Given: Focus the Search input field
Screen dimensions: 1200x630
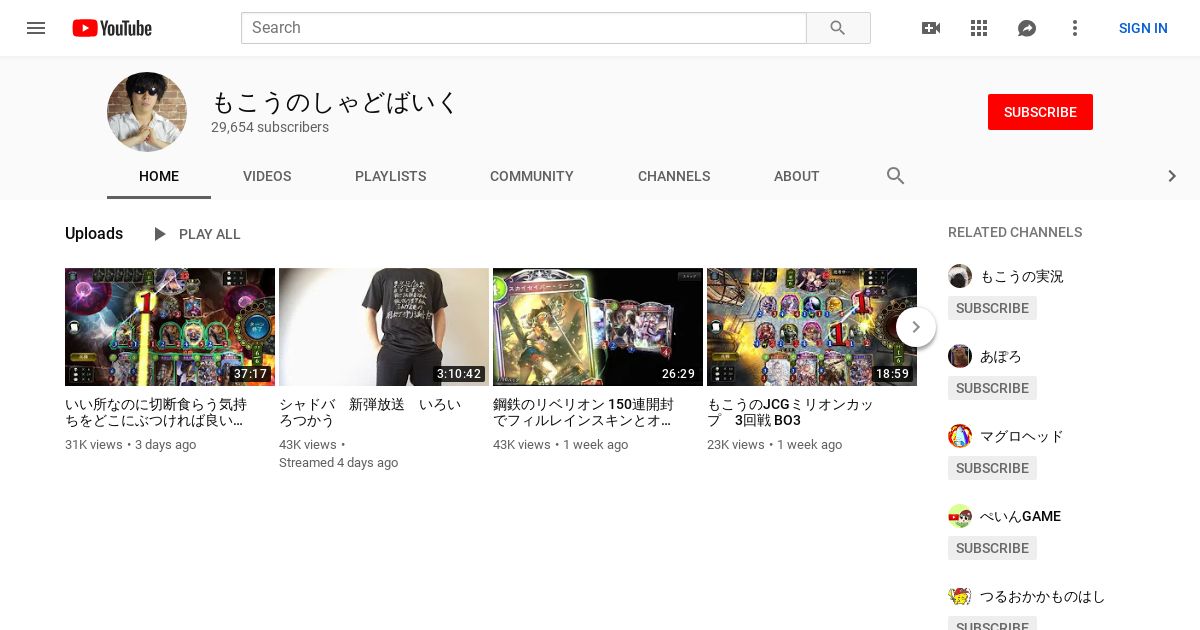Looking at the screenshot, I should [524, 28].
